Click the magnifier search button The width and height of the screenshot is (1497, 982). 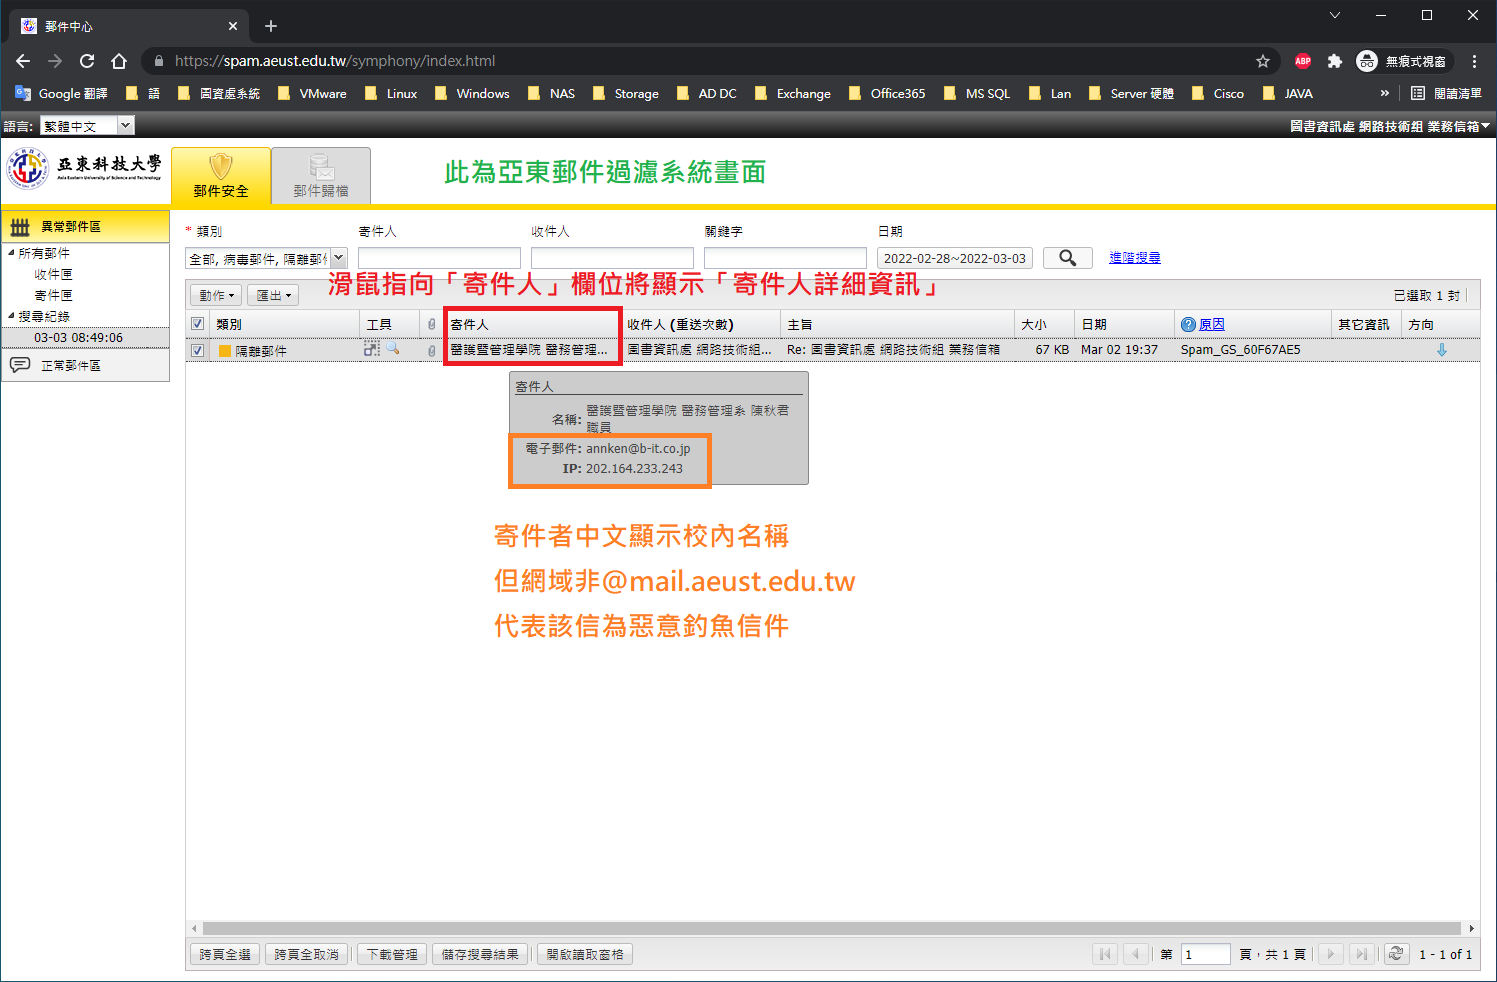click(x=1067, y=258)
